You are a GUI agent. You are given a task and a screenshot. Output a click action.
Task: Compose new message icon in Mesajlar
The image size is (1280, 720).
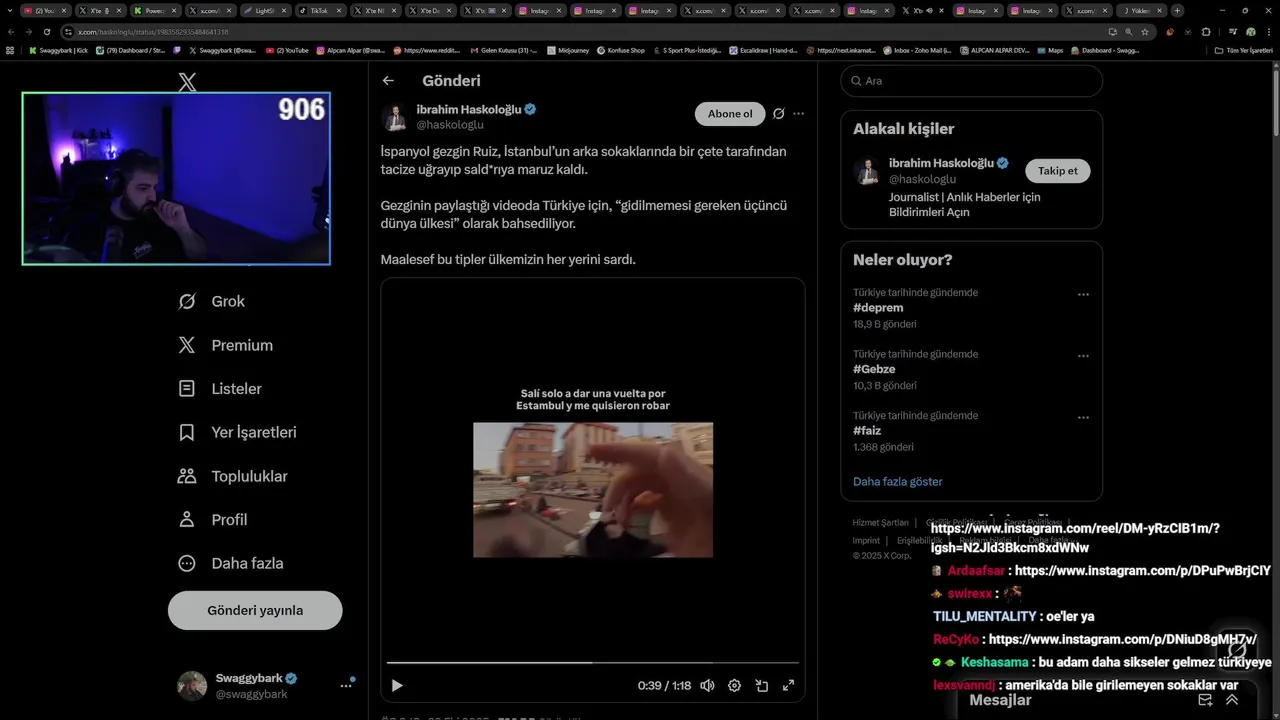(1205, 700)
